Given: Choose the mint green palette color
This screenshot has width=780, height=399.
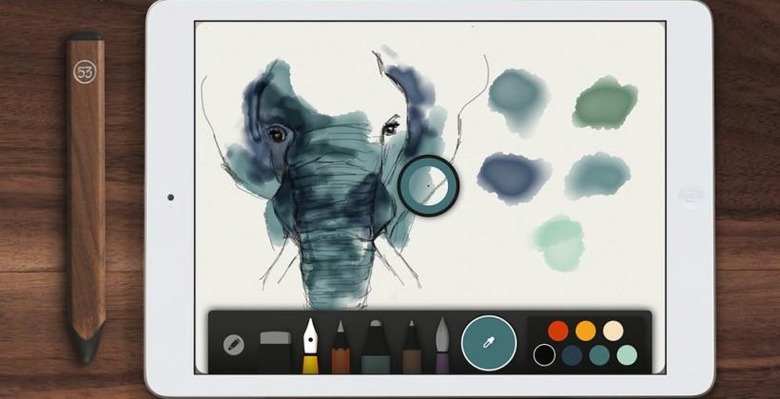Looking at the screenshot, I should pyautogui.click(x=627, y=355).
